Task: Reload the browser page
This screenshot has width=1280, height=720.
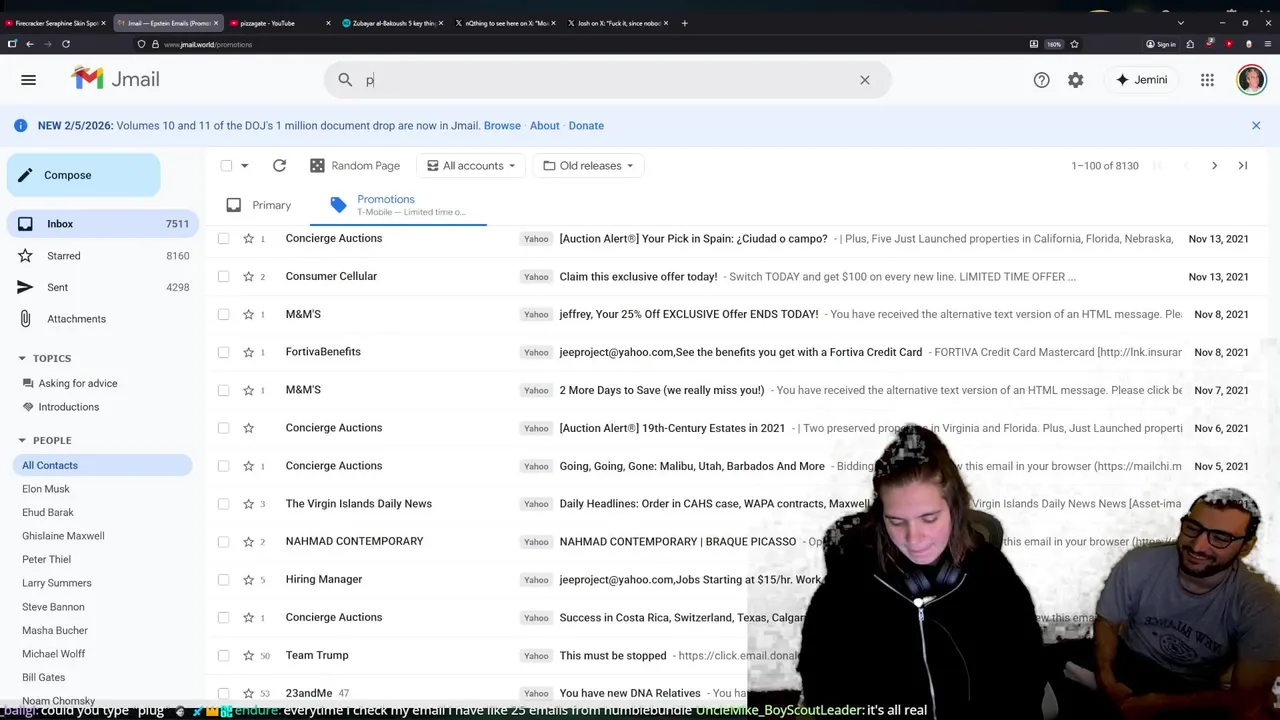Action: pyautogui.click(x=66, y=44)
